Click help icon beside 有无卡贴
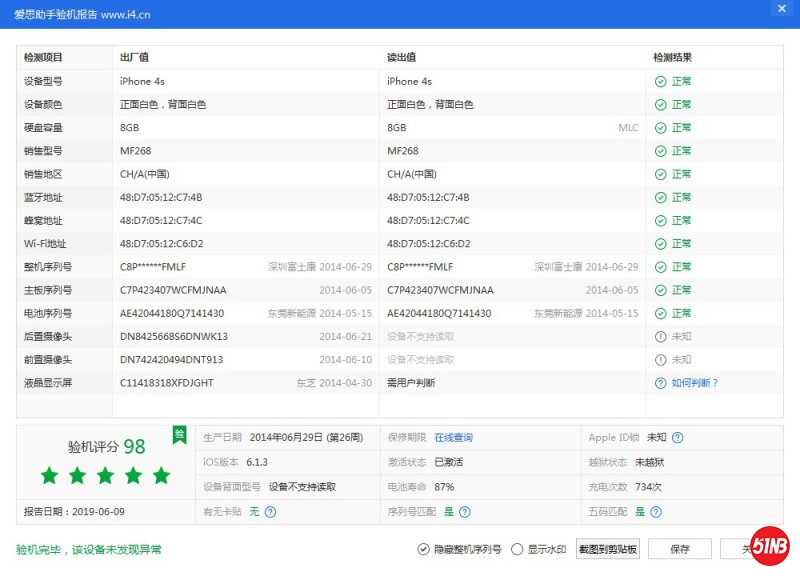Screen dimensions: 800x576 (270, 511)
